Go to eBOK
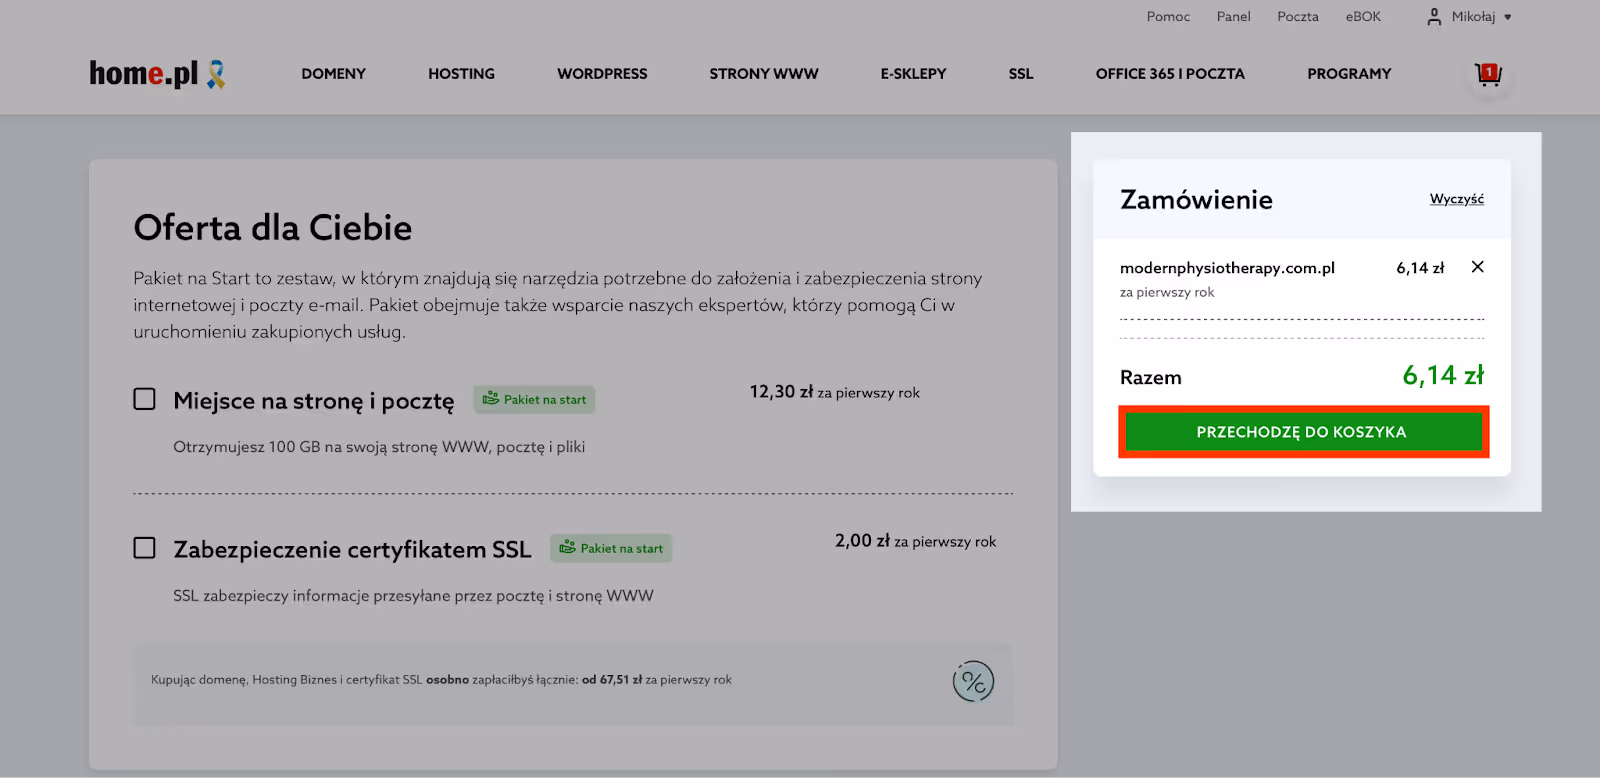1600x778 pixels. click(1362, 17)
